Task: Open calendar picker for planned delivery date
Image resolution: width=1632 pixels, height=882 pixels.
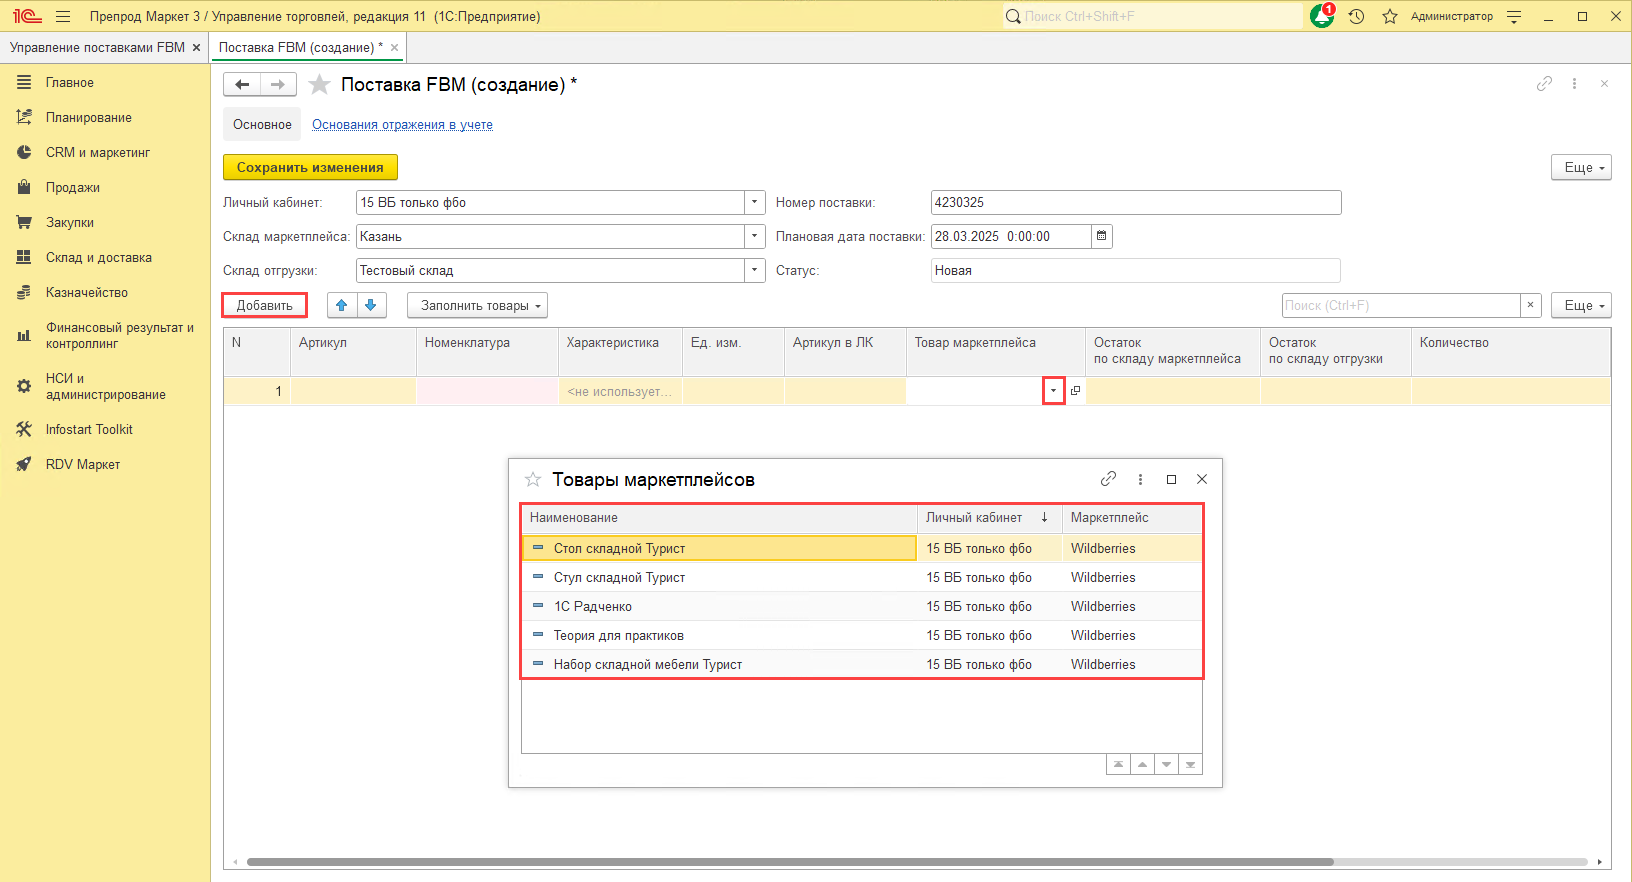Action: 1101,236
